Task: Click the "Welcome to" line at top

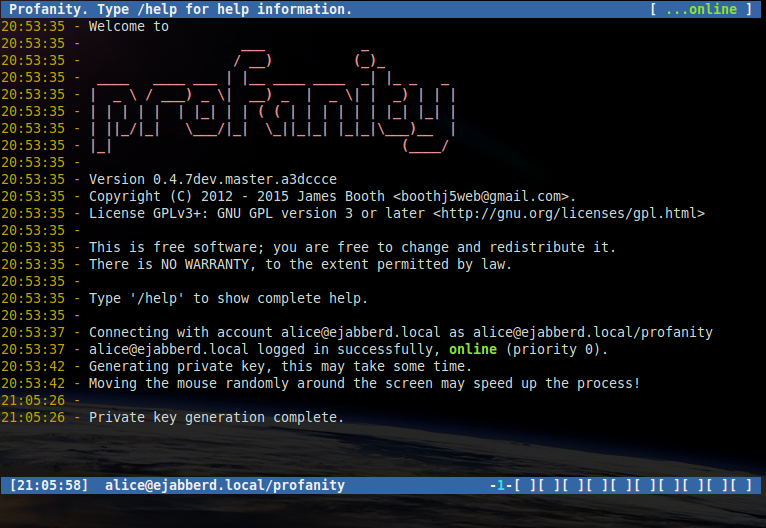Action: click(x=129, y=27)
